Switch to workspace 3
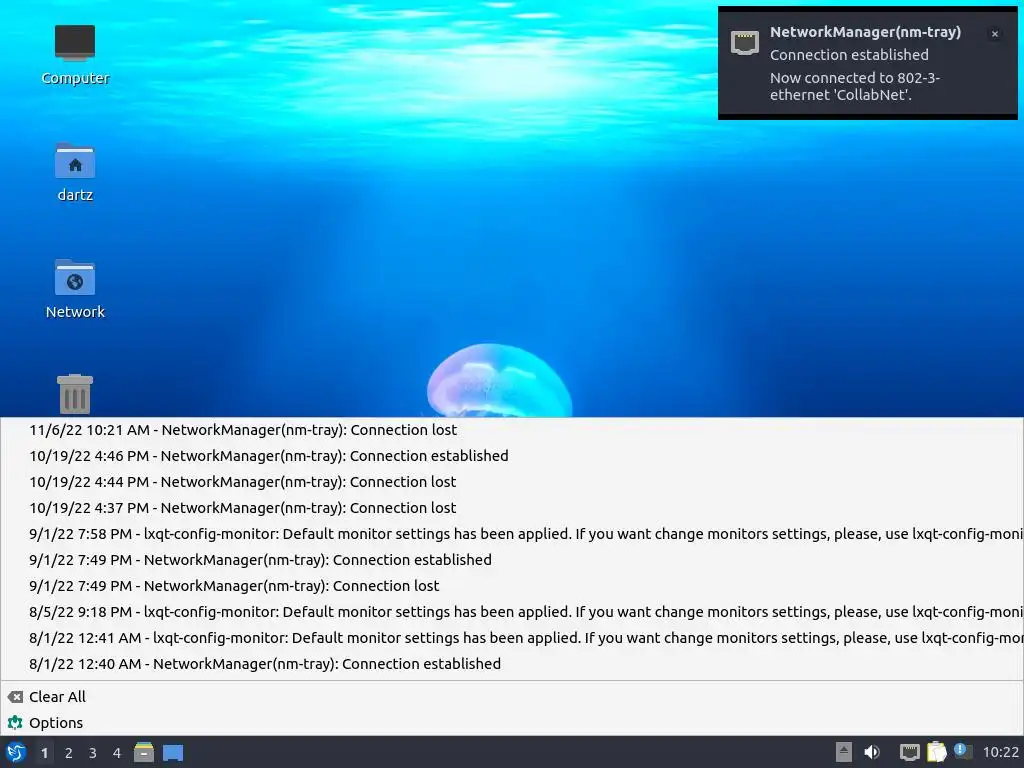This screenshot has height=768, width=1024. click(x=93, y=753)
